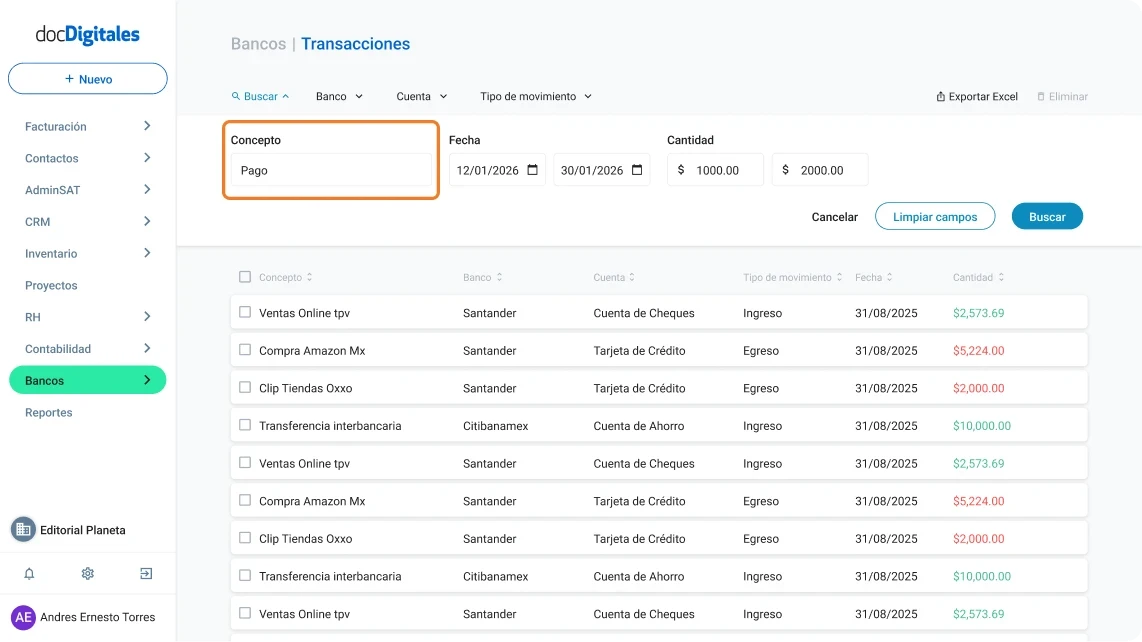
Task: Tick the checkbox for Transferencia interbancaria row
Action: (x=244, y=424)
